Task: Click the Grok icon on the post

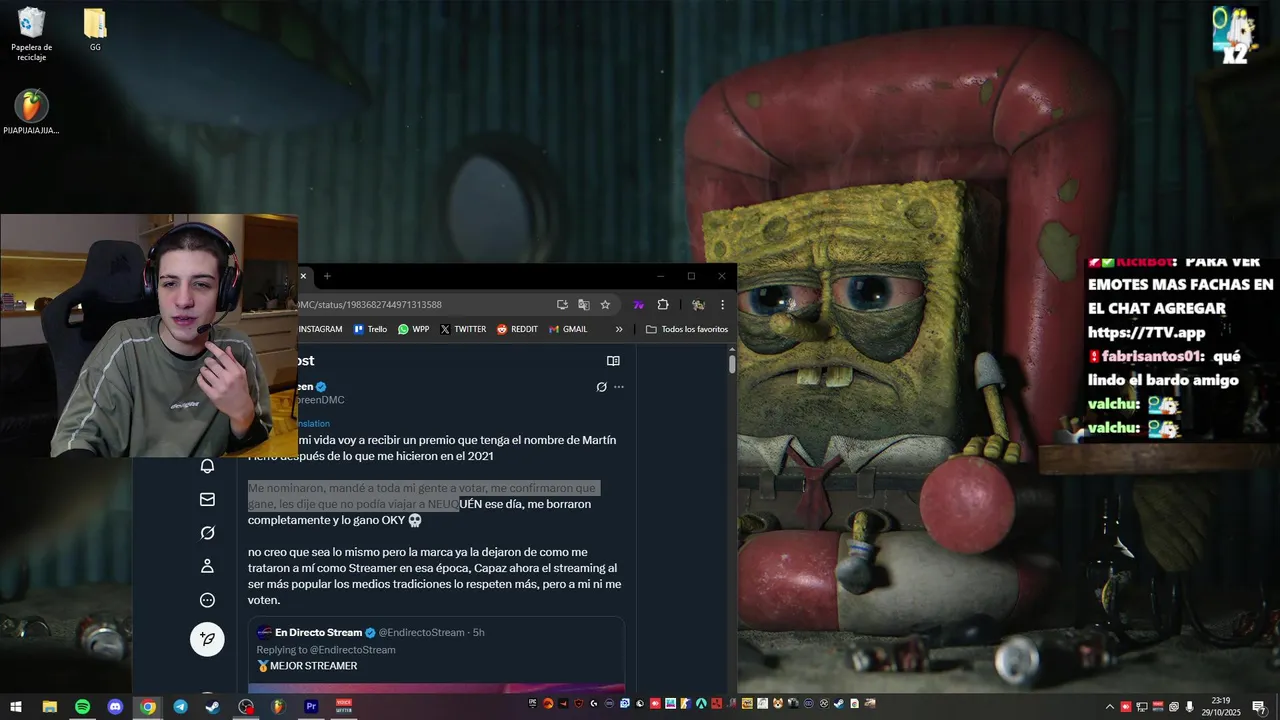Action: (x=601, y=387)
